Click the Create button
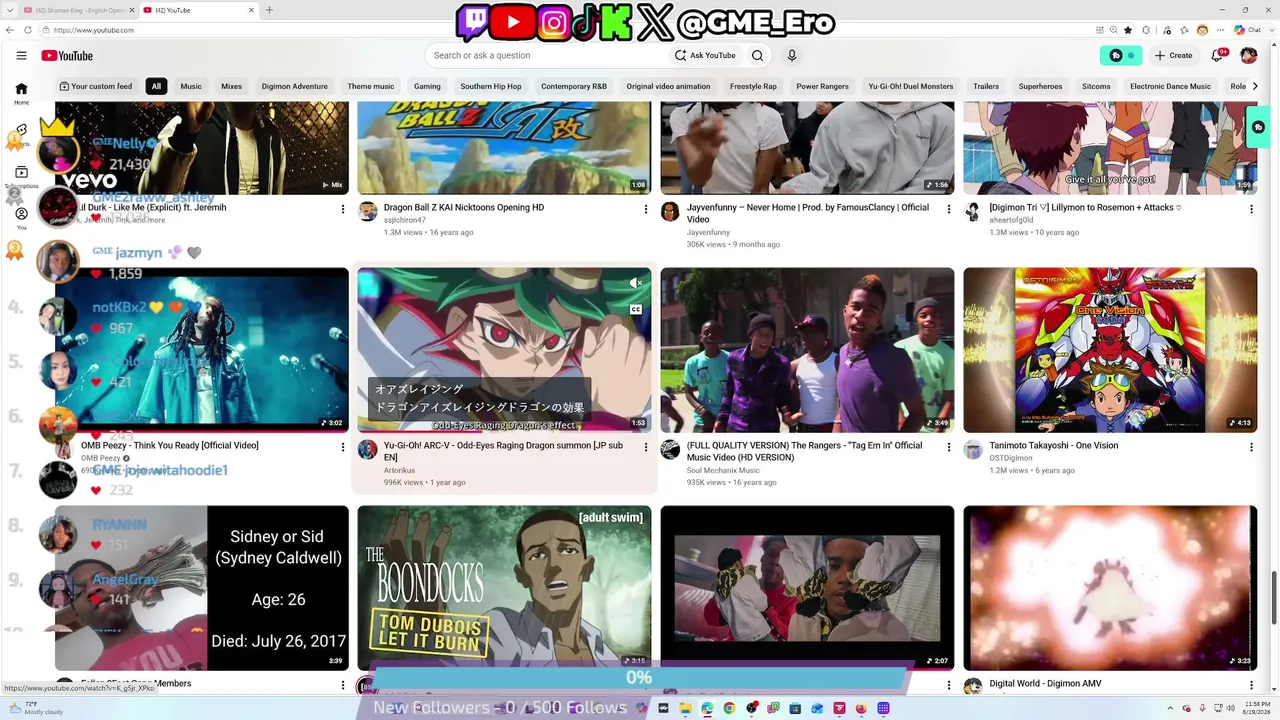 click(1174, 56)
